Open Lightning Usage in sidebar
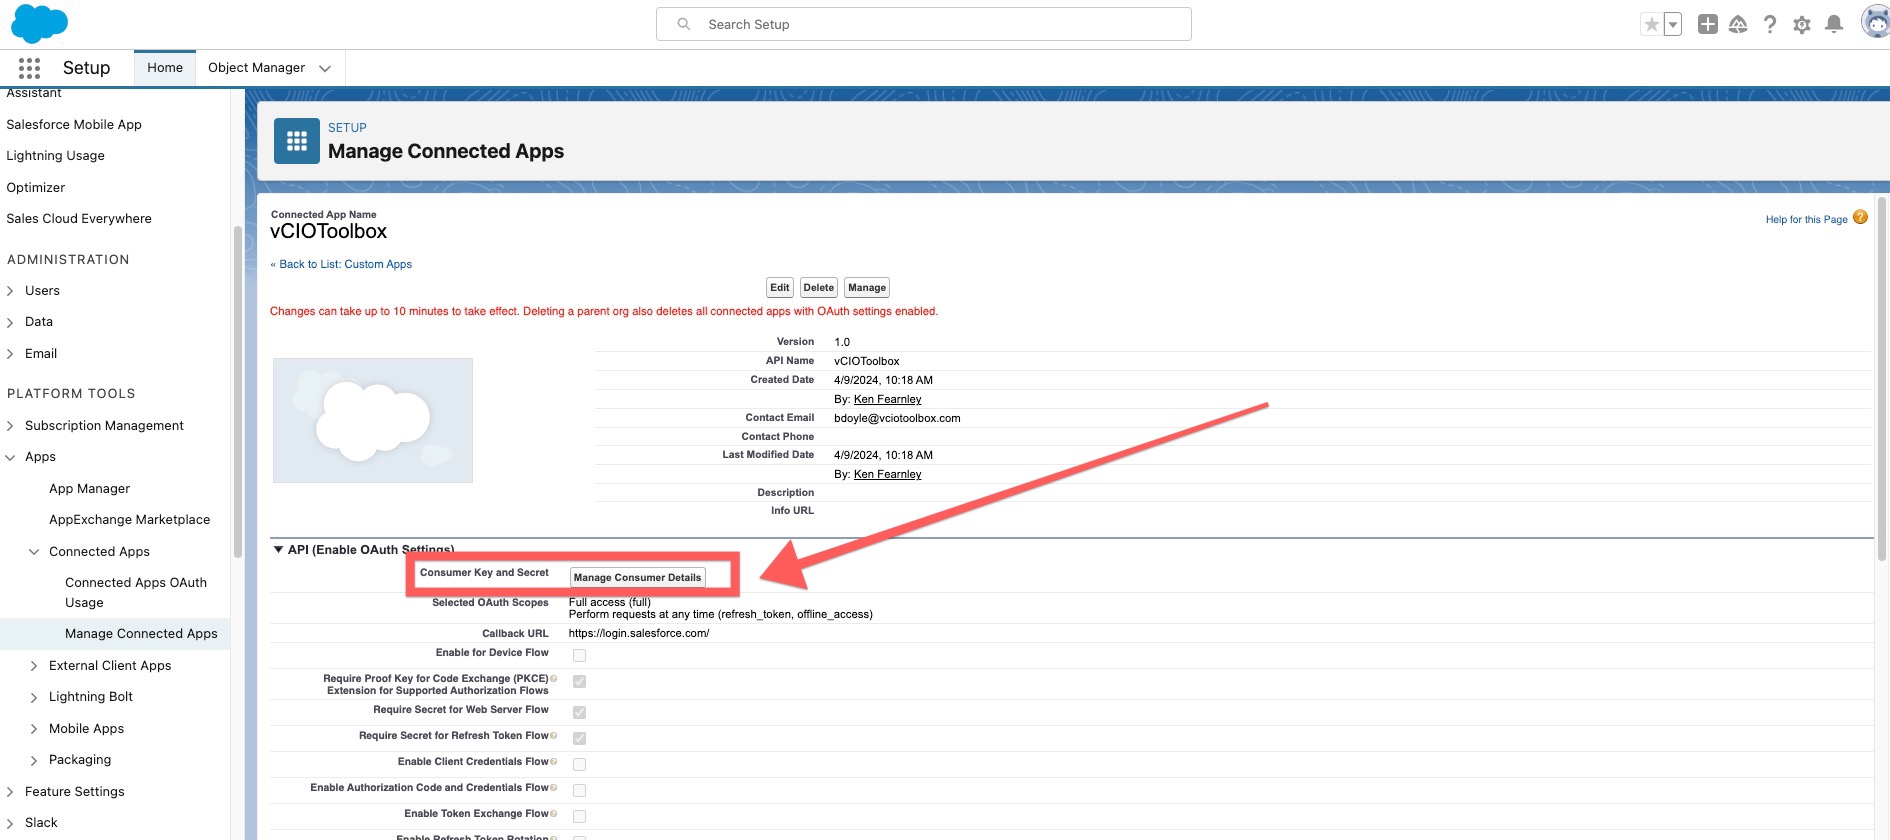 [x=55, y=155]
